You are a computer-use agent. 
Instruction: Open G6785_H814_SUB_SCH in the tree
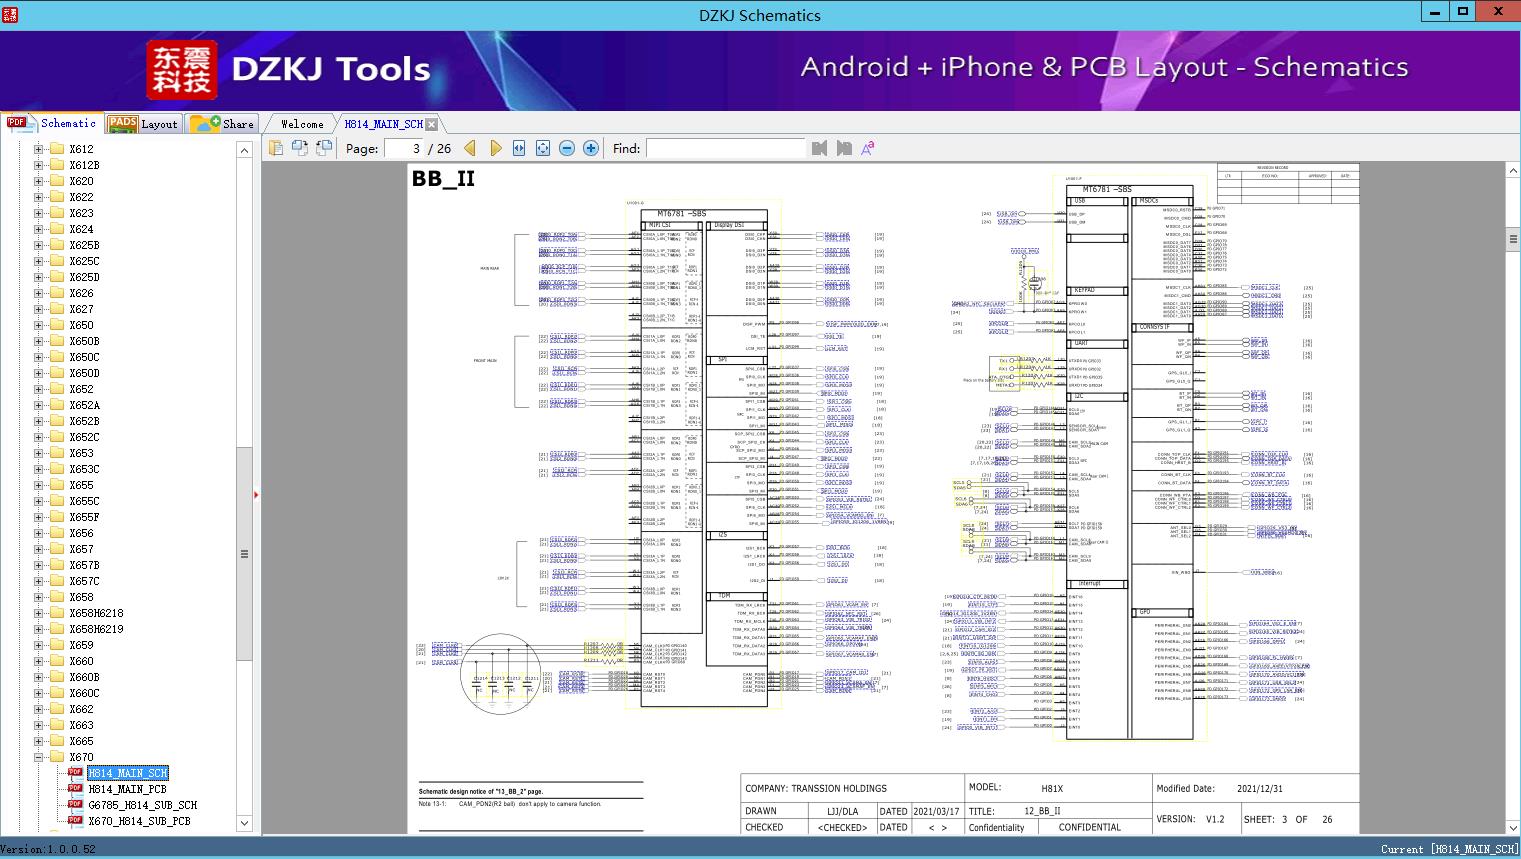(x=142, y=805)
